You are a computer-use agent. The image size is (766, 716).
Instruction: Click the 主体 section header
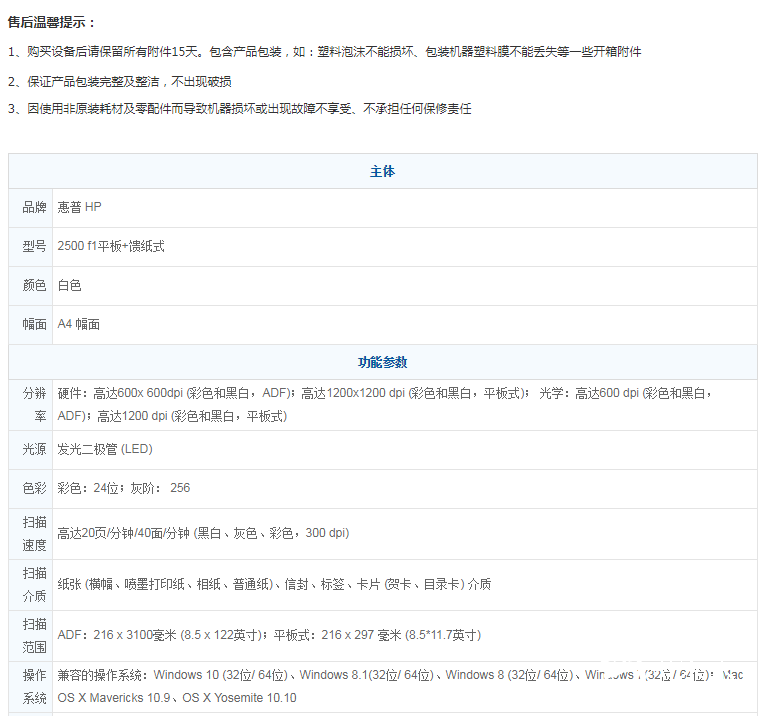coord(382,172)
